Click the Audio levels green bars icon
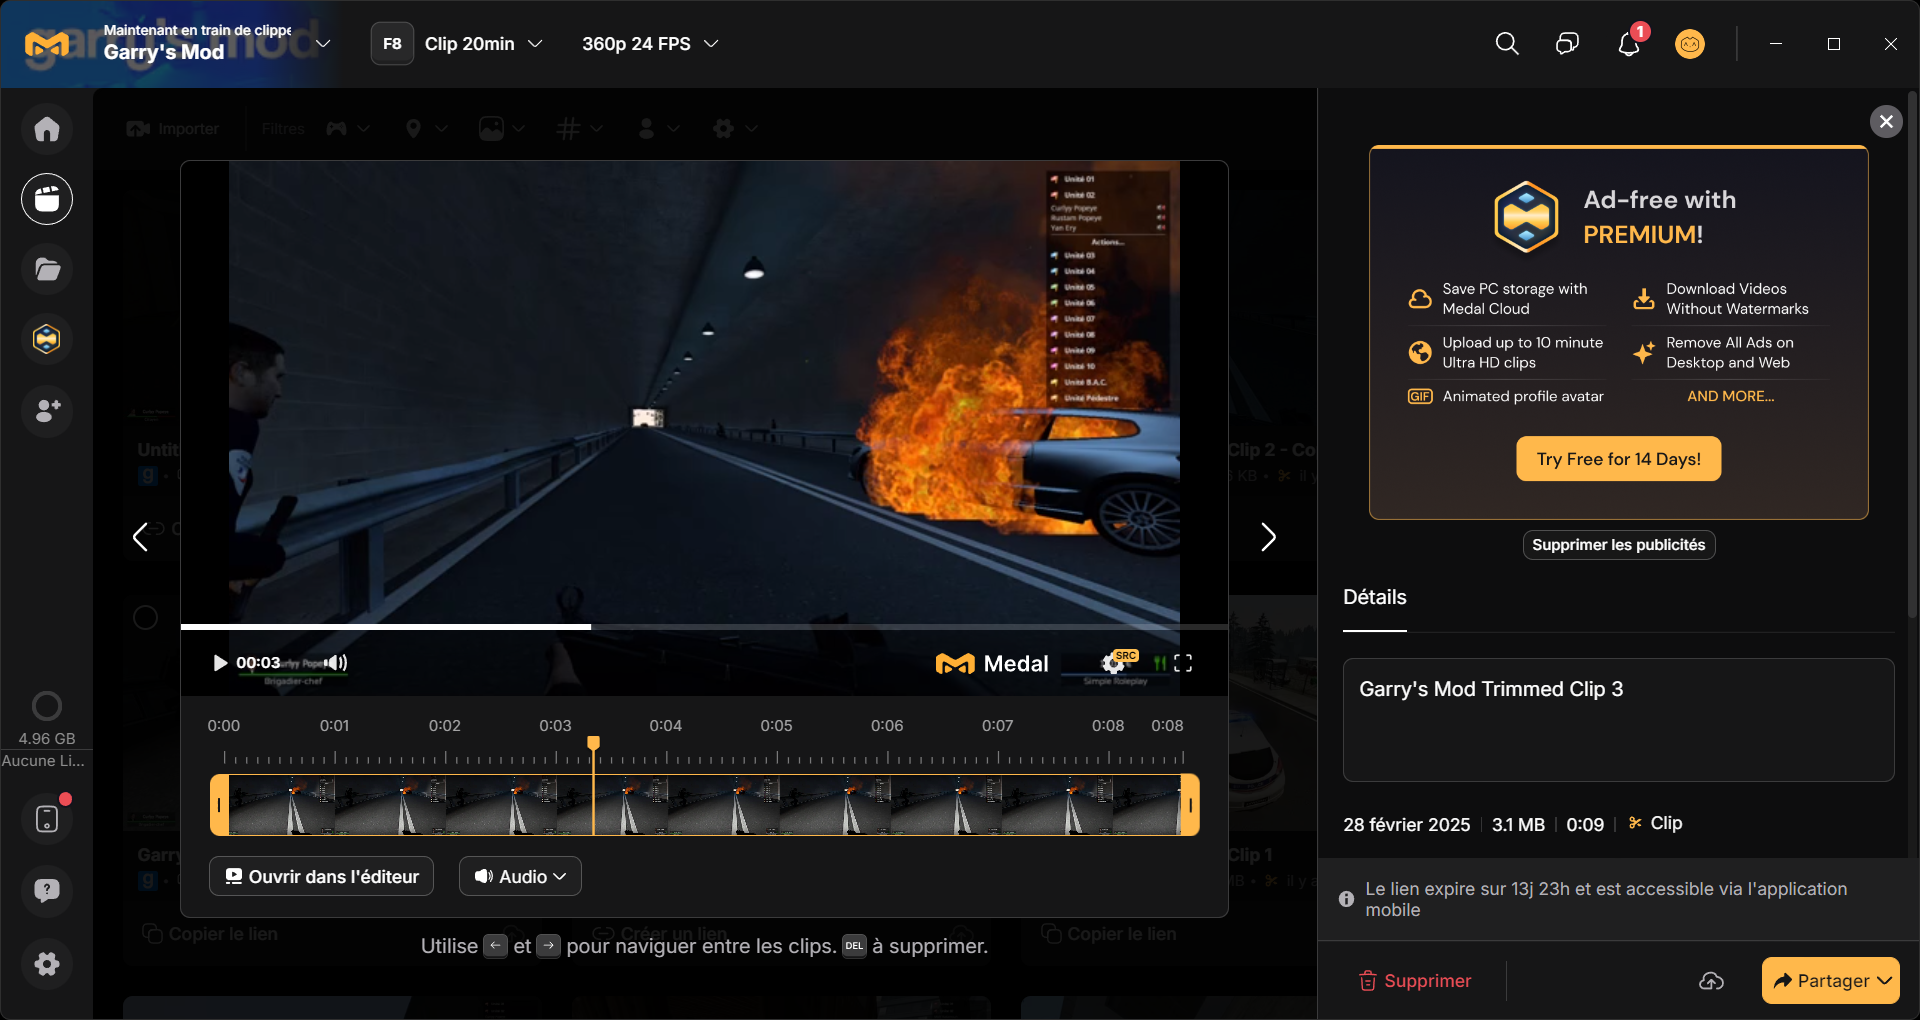This screenshot has height=1020, width=1920. coord(1160,663)
